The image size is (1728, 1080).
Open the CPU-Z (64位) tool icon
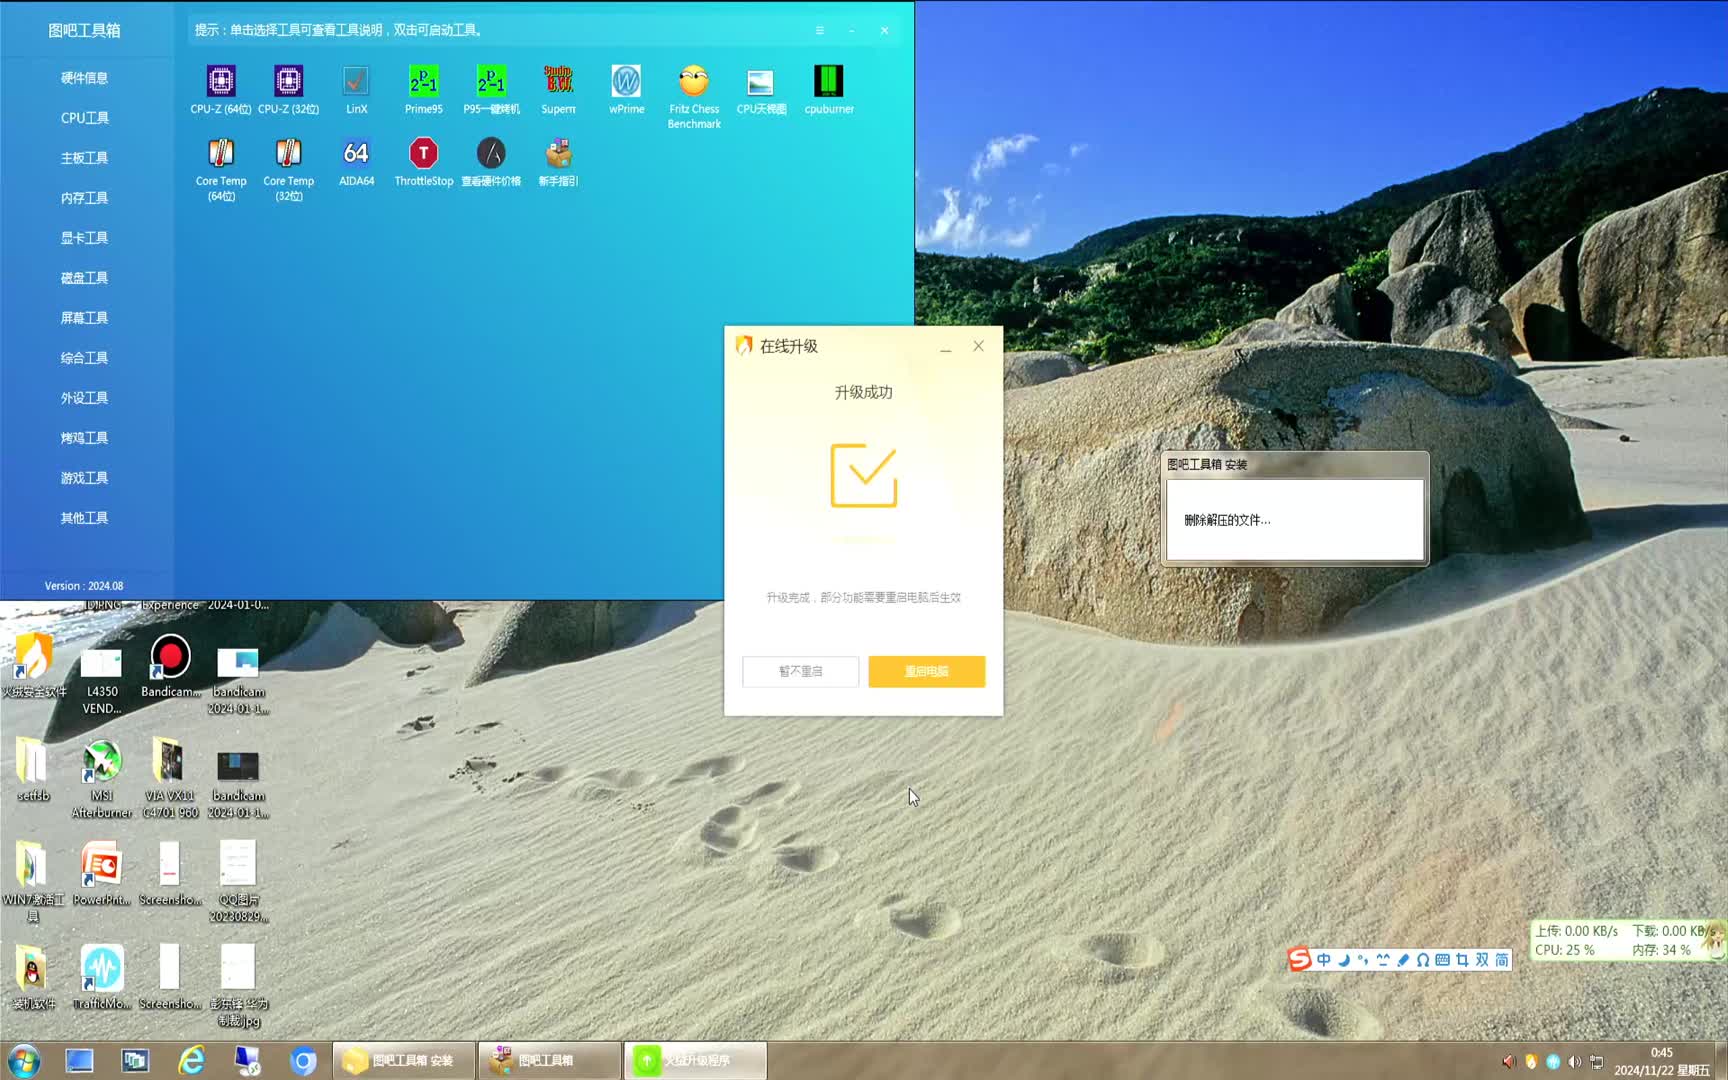point(221,82)
